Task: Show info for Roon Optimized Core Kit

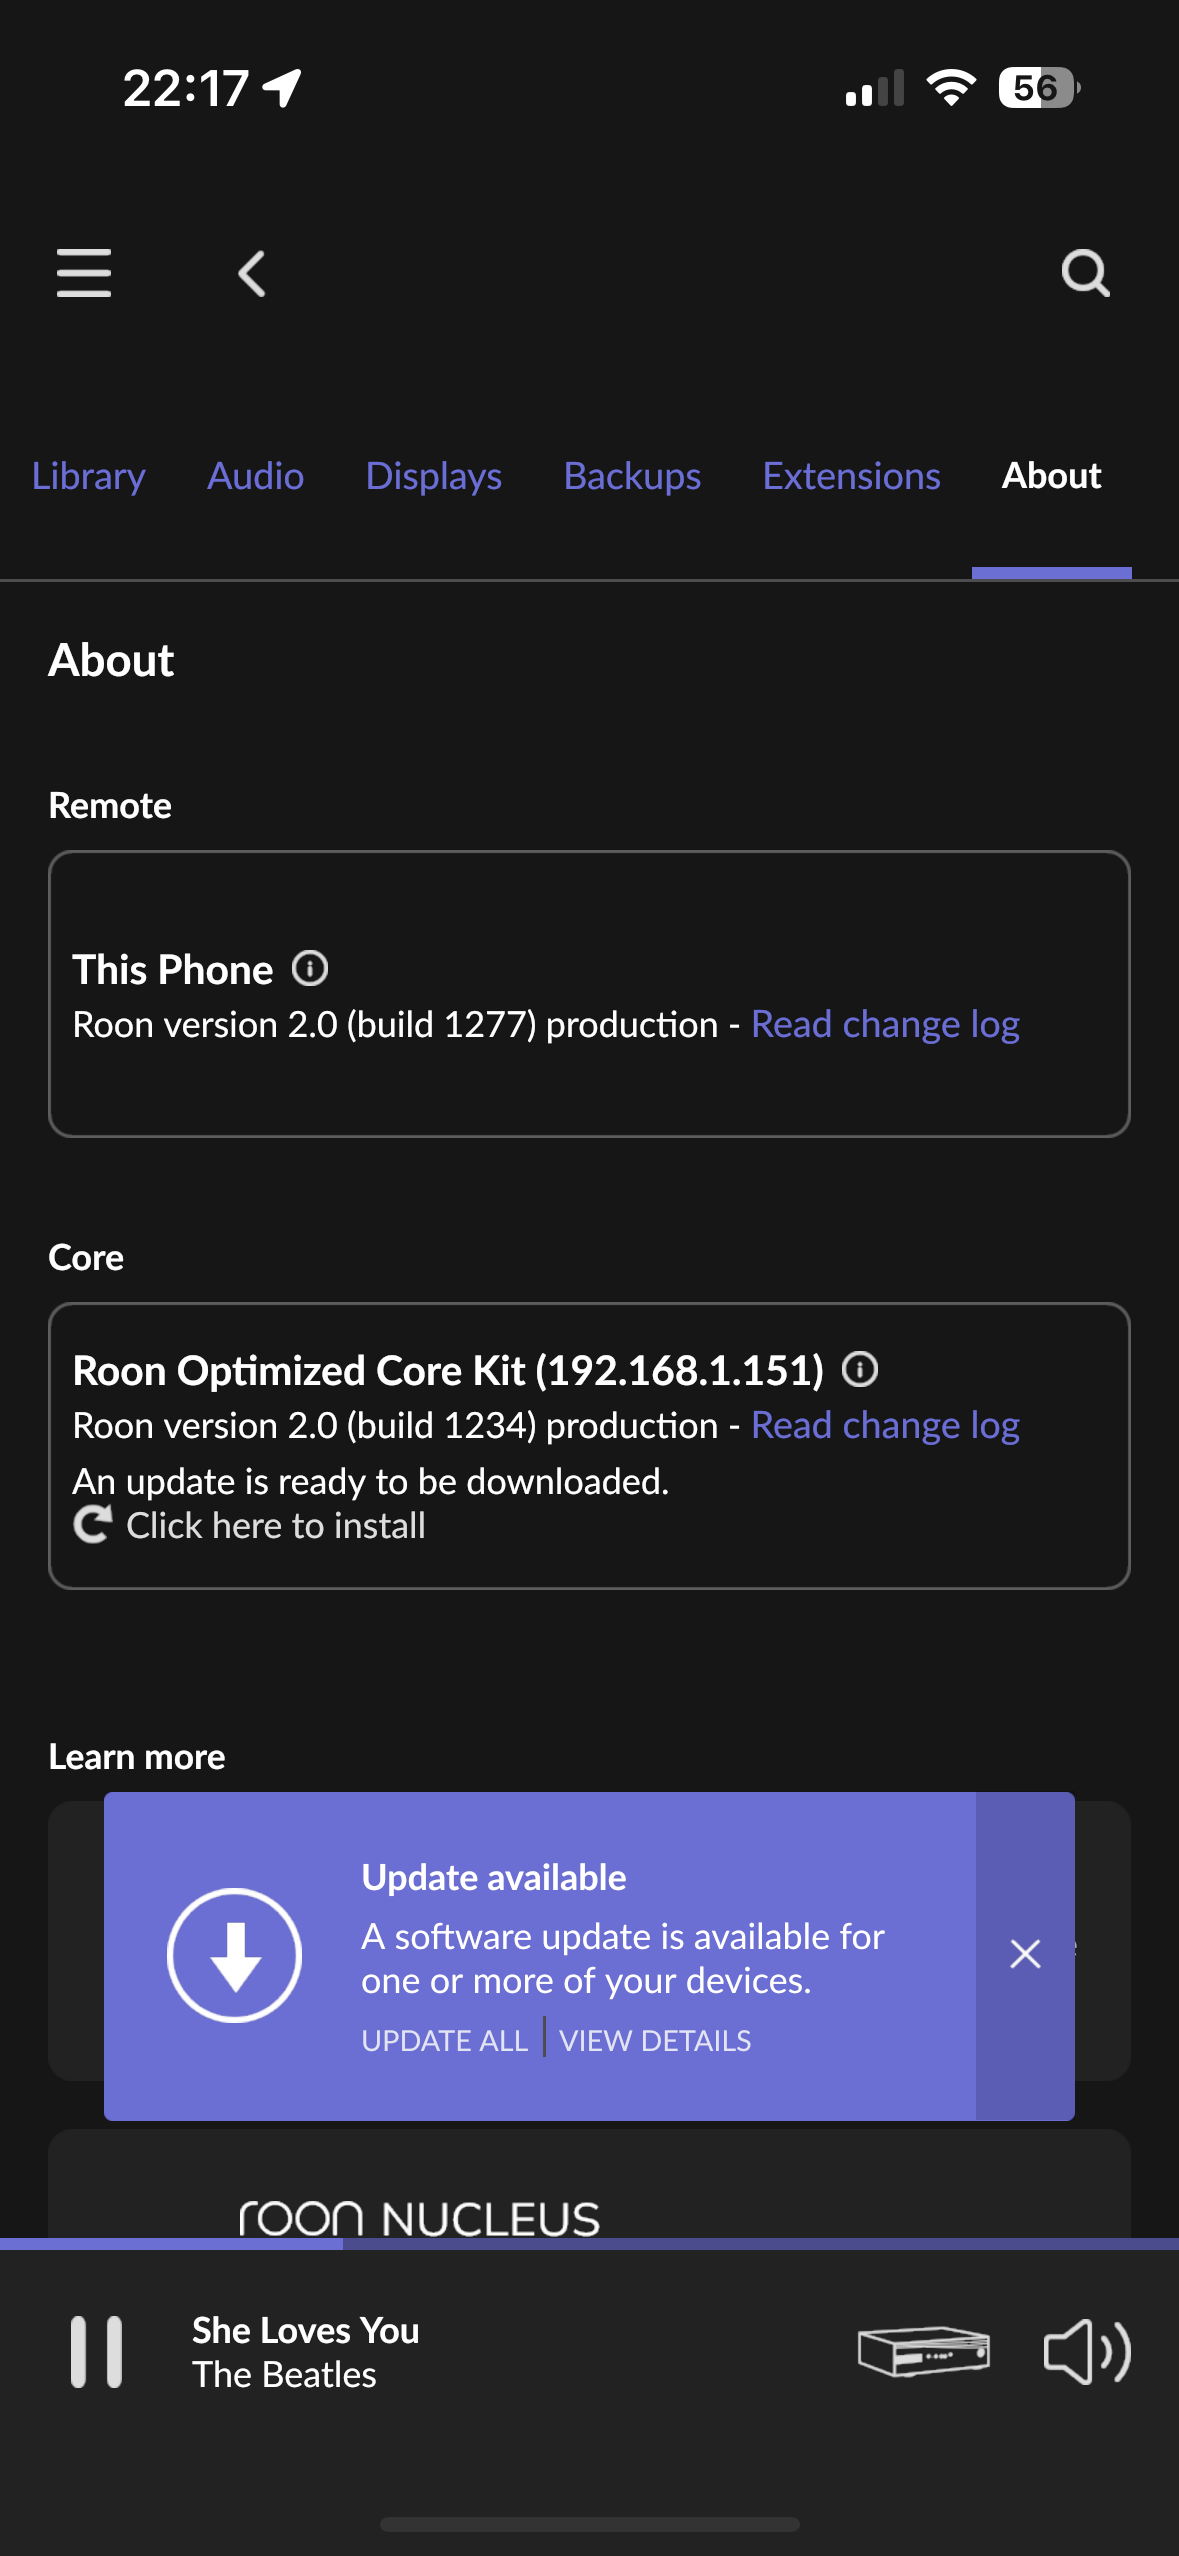Action: pos(860,1369)
